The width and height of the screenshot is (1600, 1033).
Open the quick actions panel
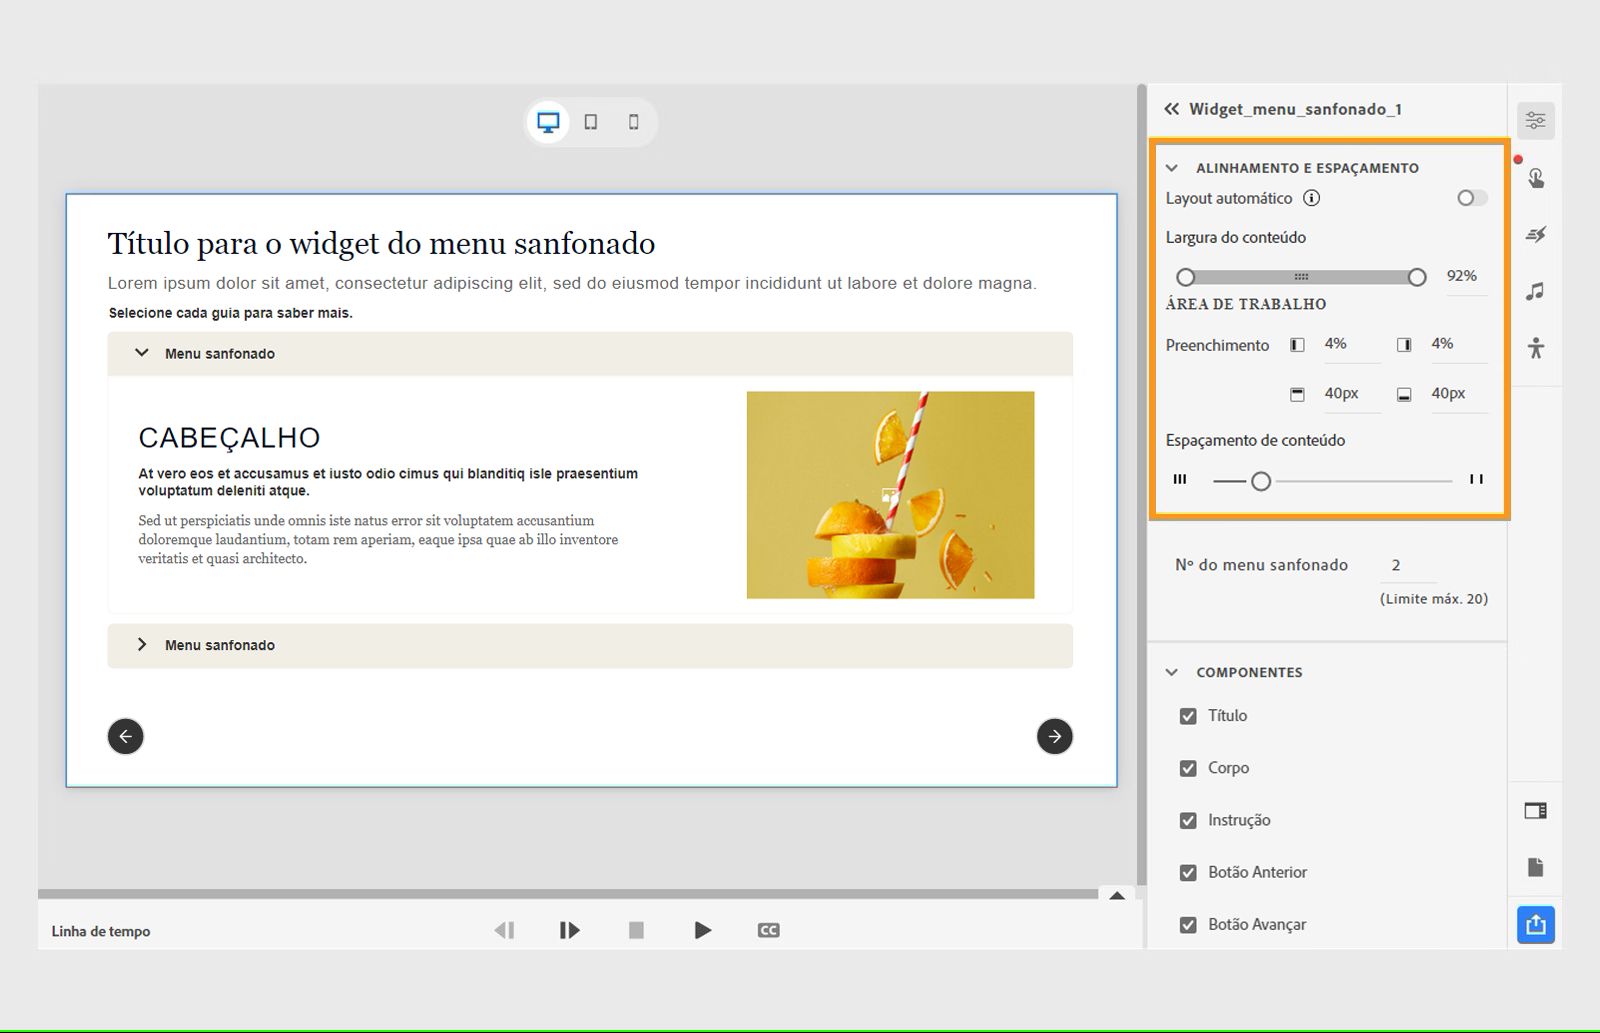[x=1536, y=234]
